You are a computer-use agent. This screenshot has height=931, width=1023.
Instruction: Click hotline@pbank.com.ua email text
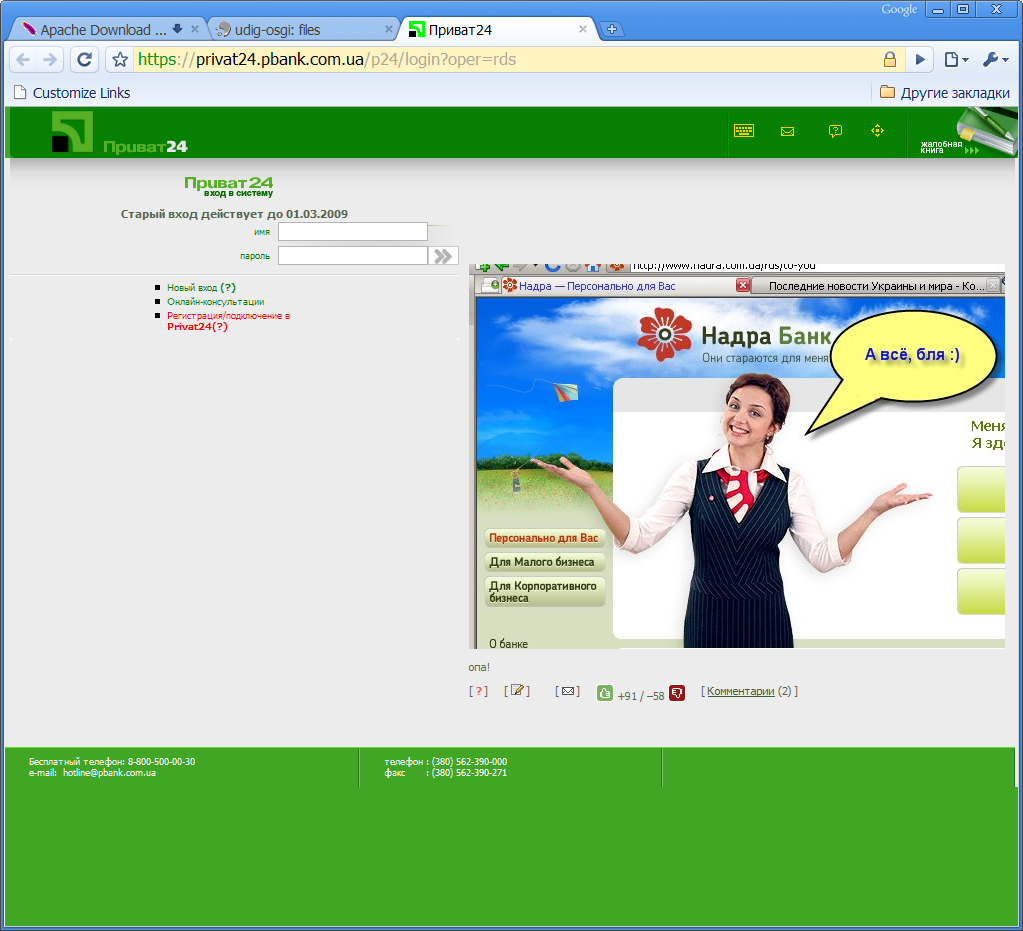(109, 772)
